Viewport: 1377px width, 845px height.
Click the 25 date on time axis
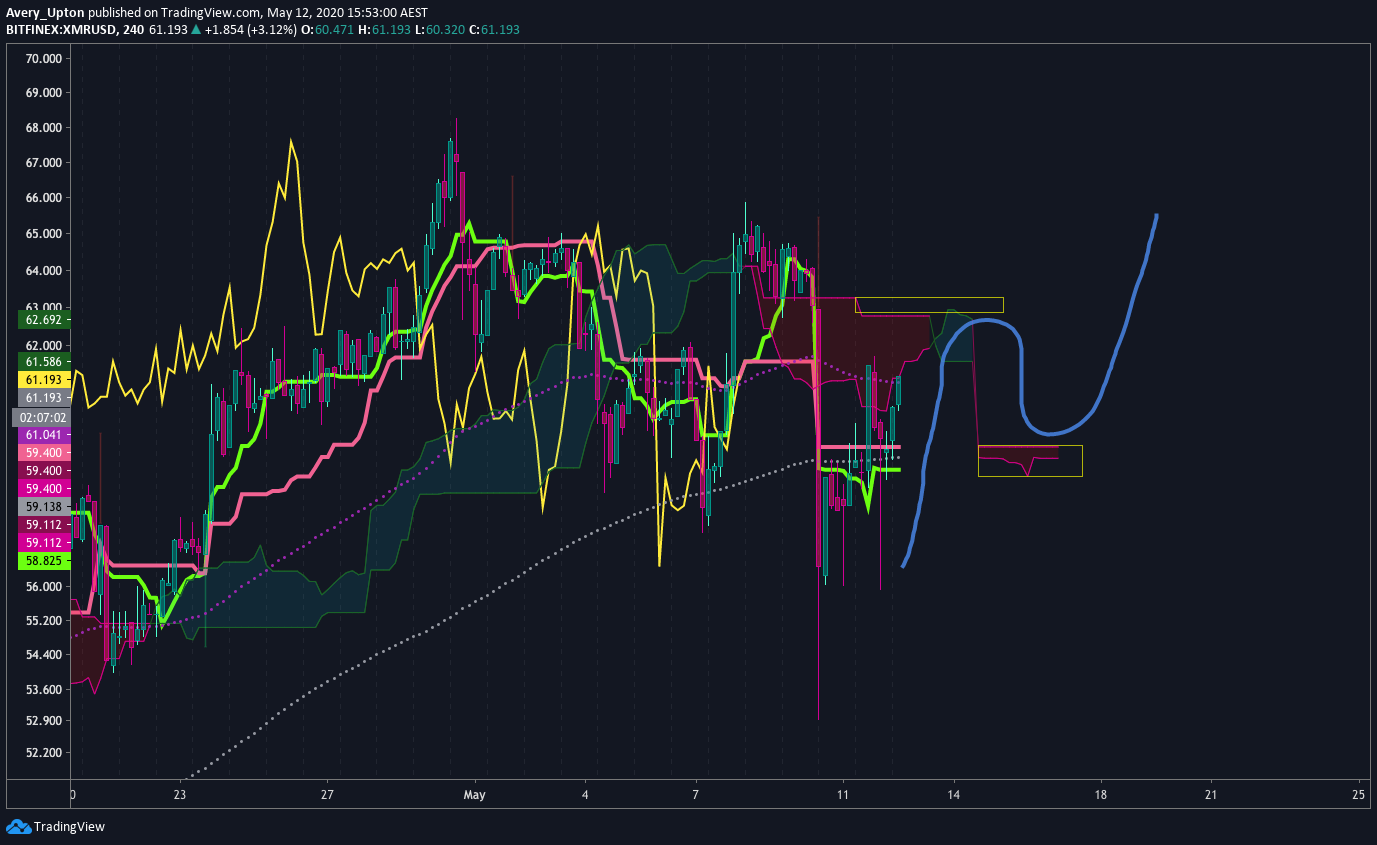[x=1358, y=796]
